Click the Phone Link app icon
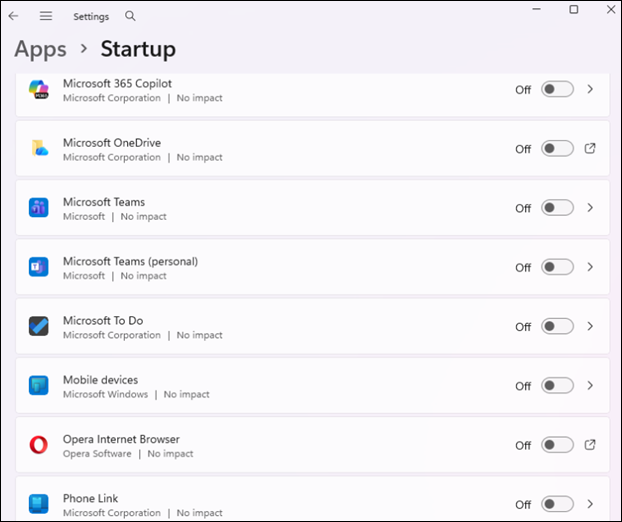 (x=38, y=504)
